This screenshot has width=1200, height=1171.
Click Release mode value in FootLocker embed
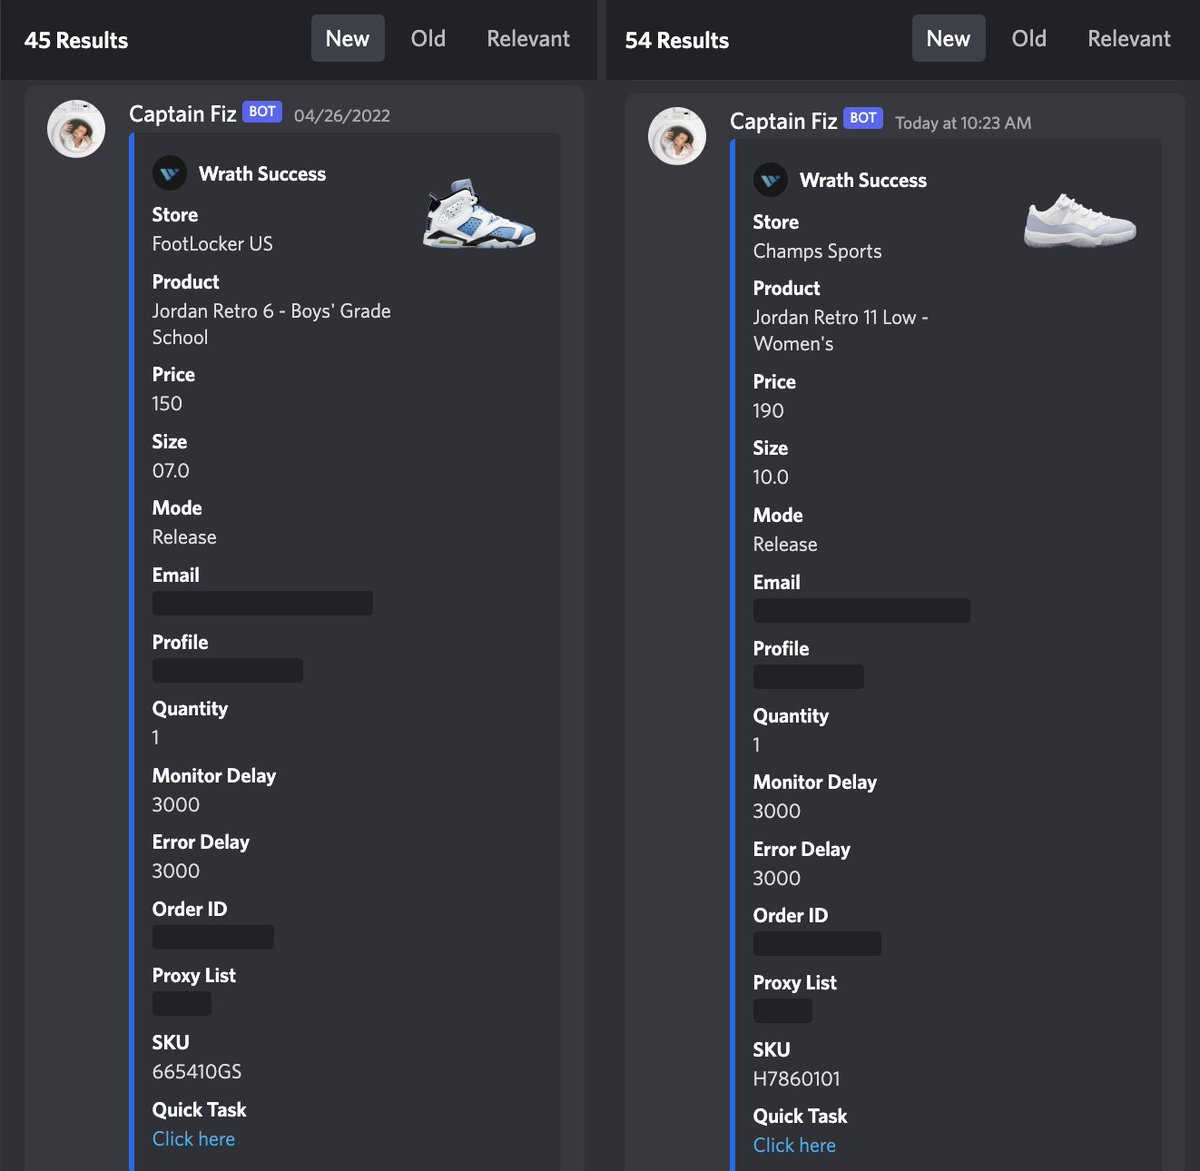pos(184,538)
